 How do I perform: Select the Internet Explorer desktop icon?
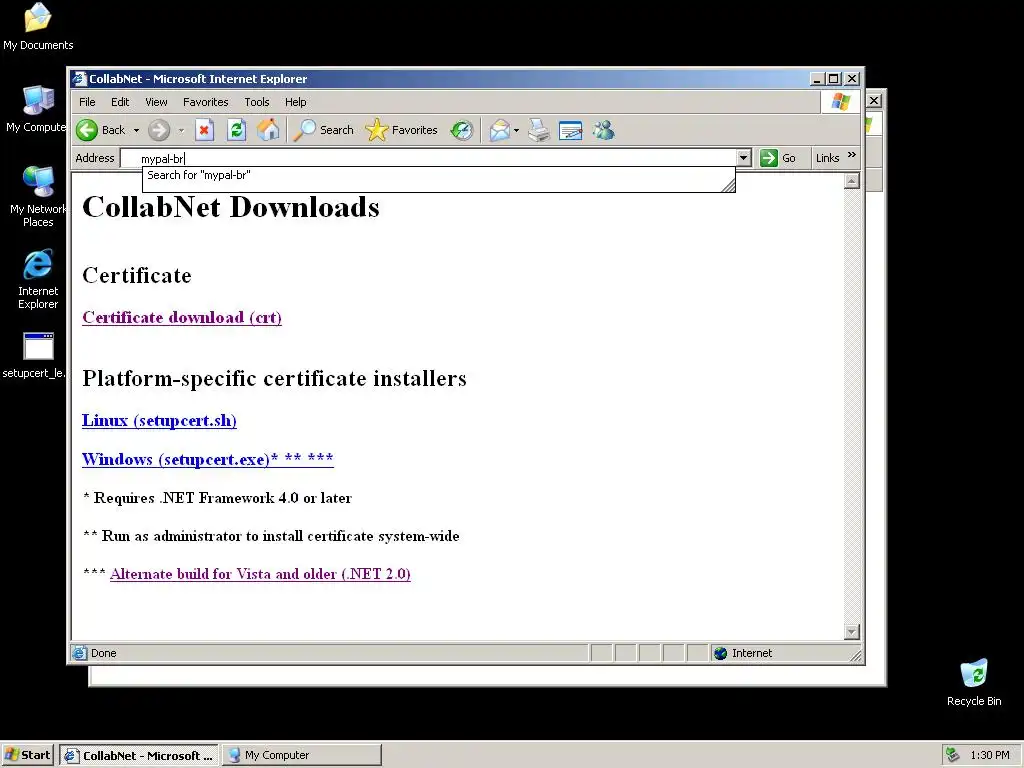click(38, 279)
